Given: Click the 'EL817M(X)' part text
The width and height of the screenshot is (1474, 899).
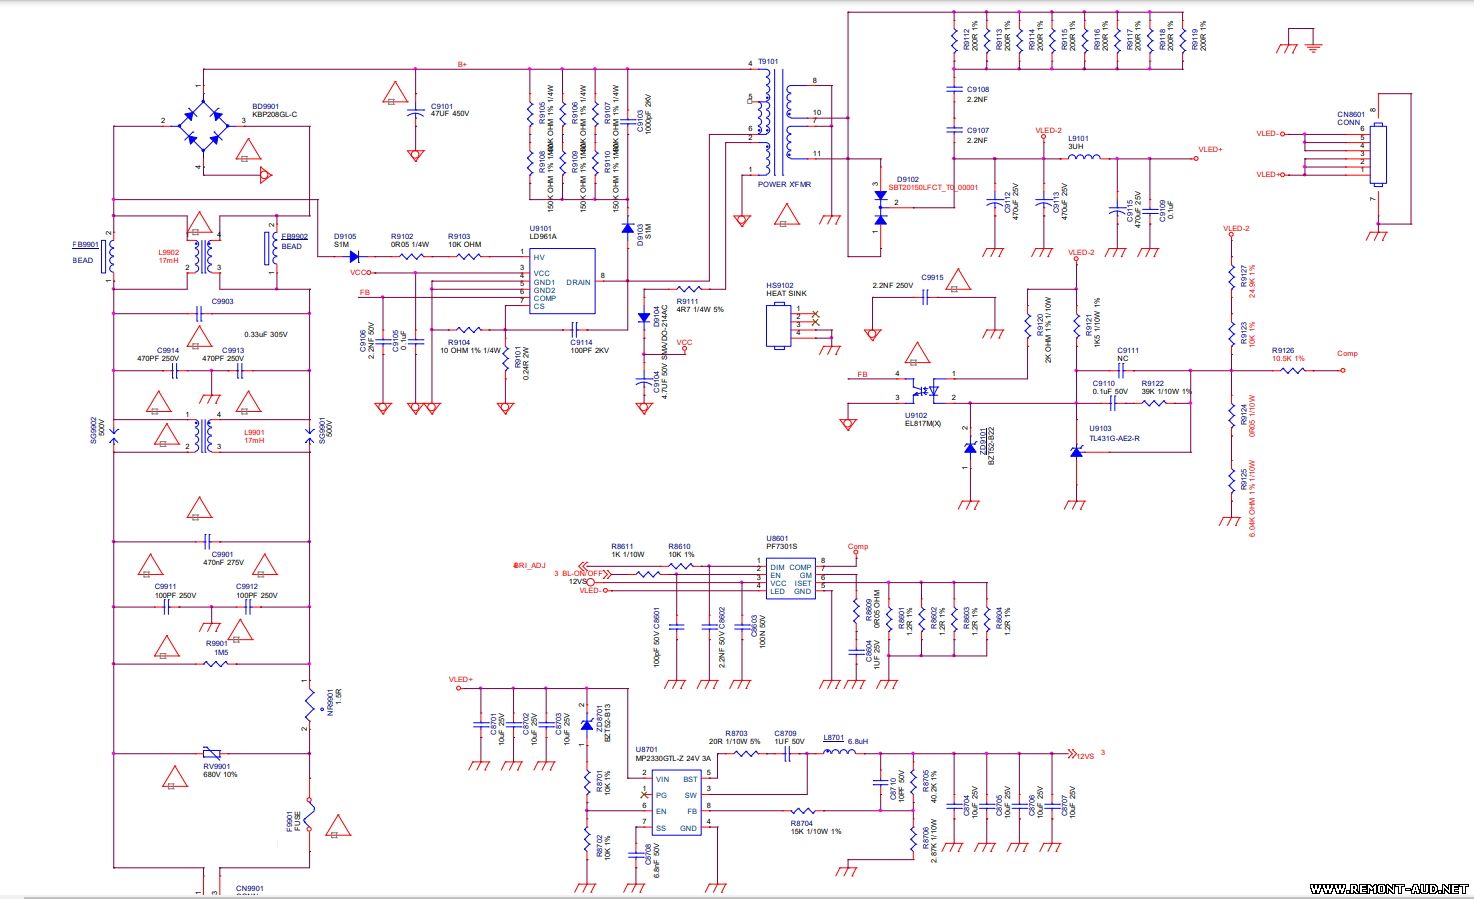Looking at the screenshot, I should [x=924, y=423].
